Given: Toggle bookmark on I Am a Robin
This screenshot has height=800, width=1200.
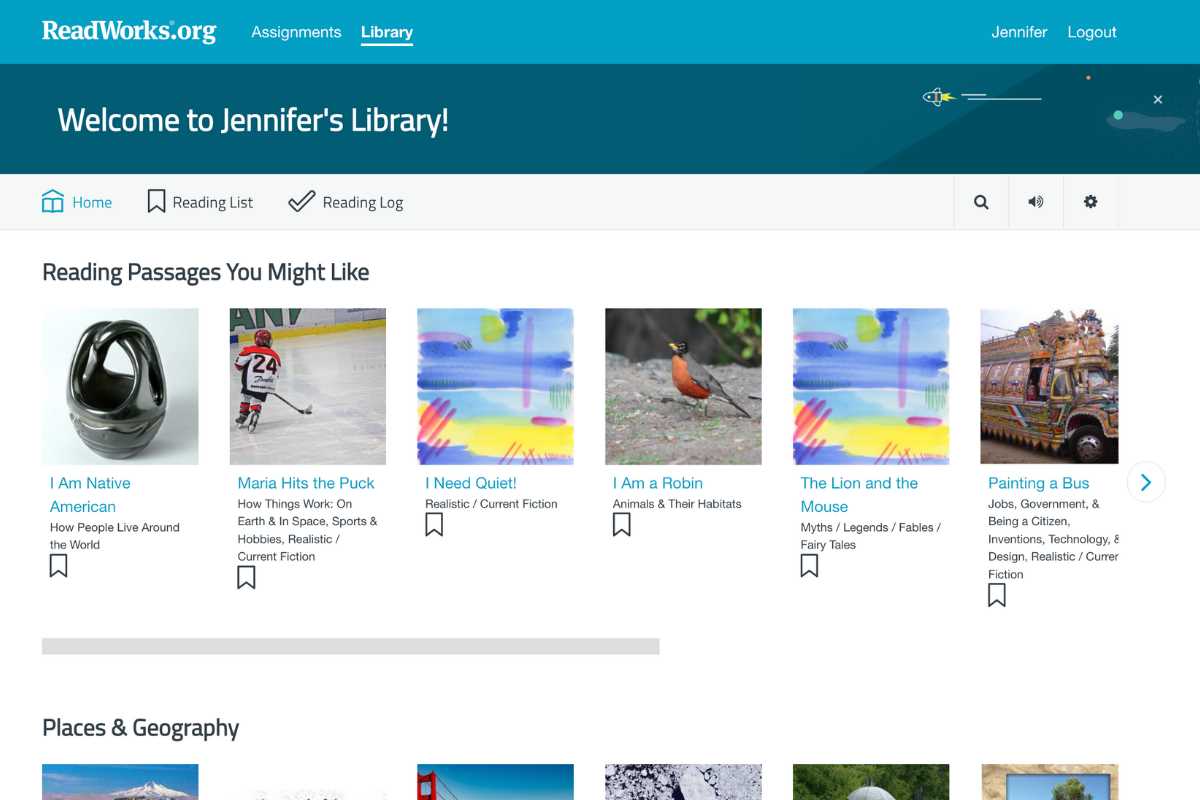Looking at the screenshot, I should coord(622,524).
